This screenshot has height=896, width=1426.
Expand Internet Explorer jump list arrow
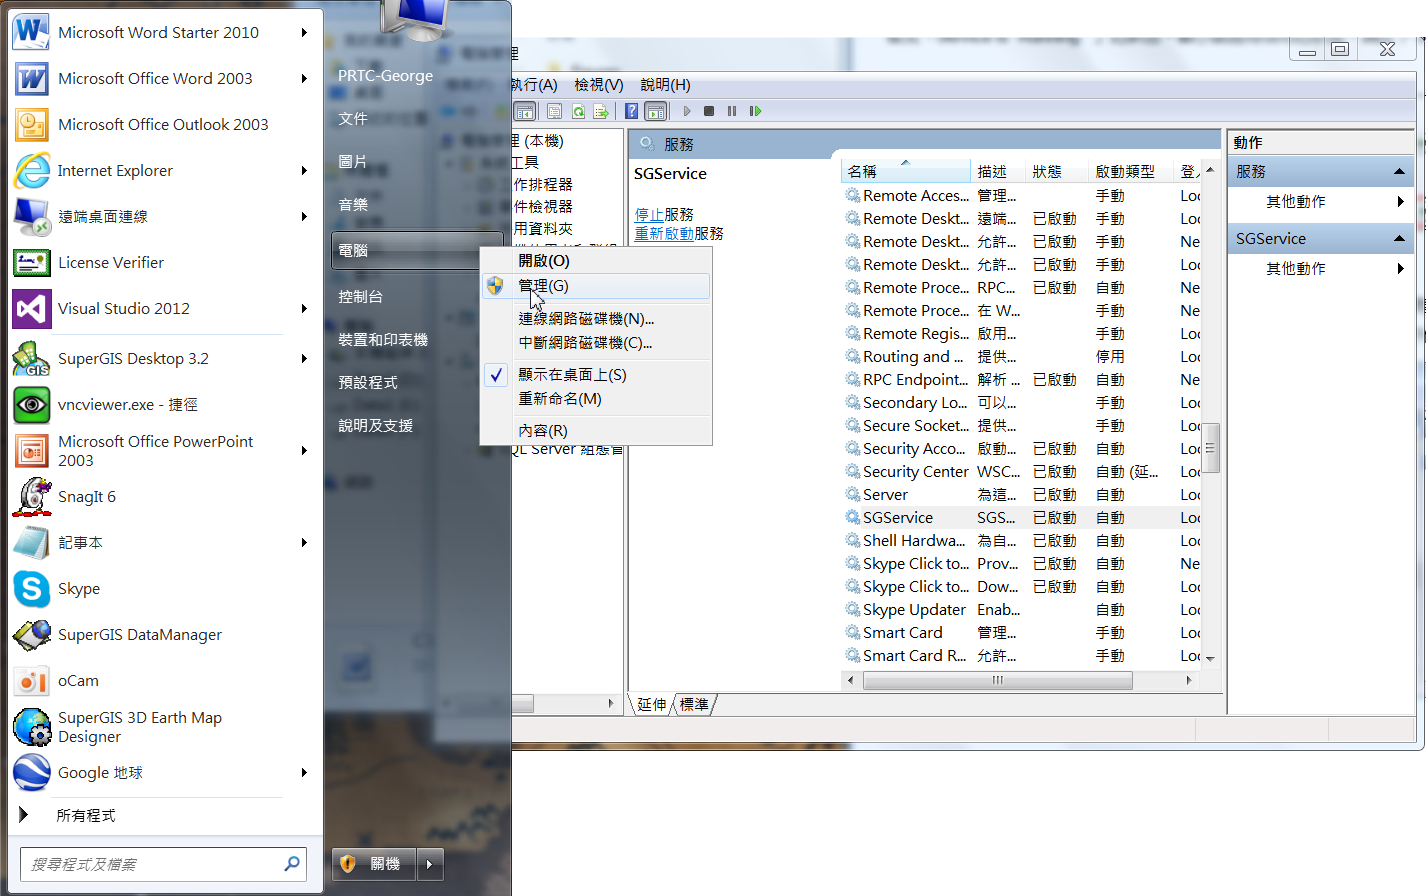(x=304, y=170)
